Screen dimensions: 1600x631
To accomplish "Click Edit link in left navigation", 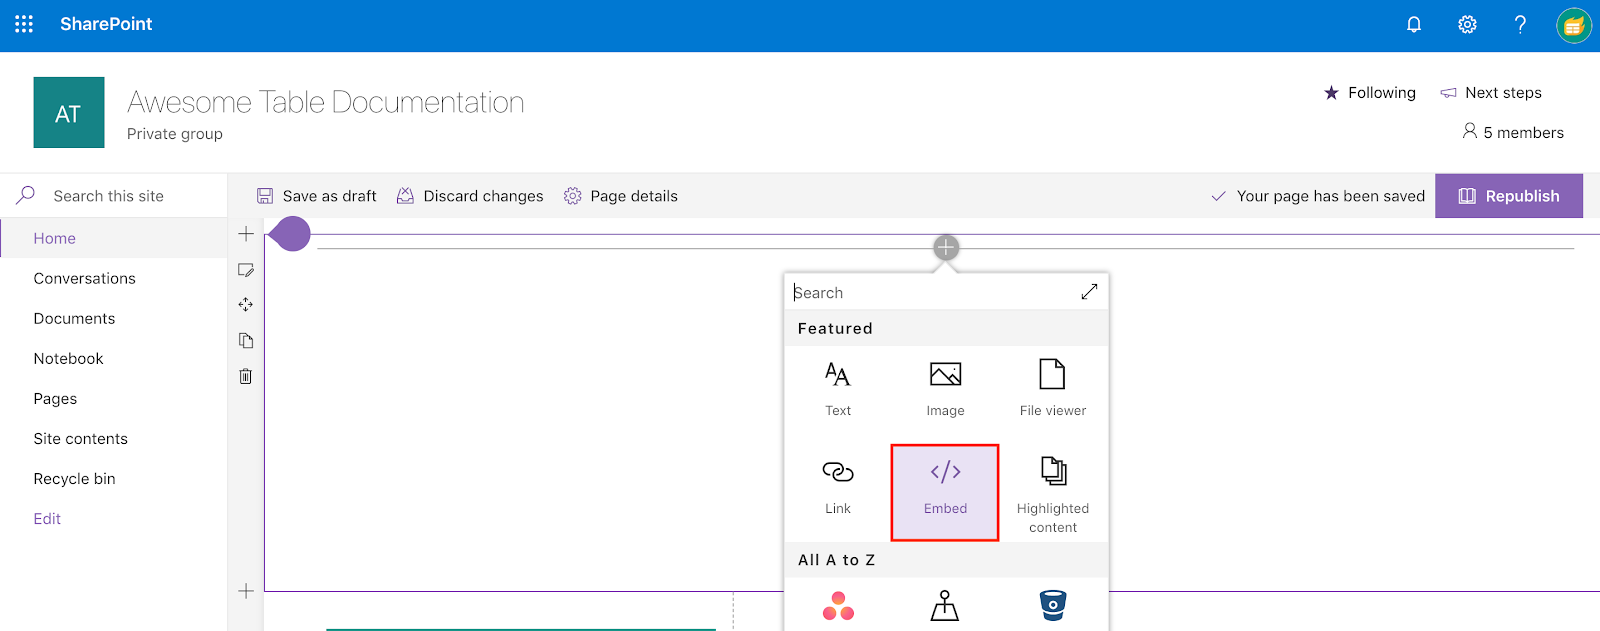I will click(x=47, y=518).
